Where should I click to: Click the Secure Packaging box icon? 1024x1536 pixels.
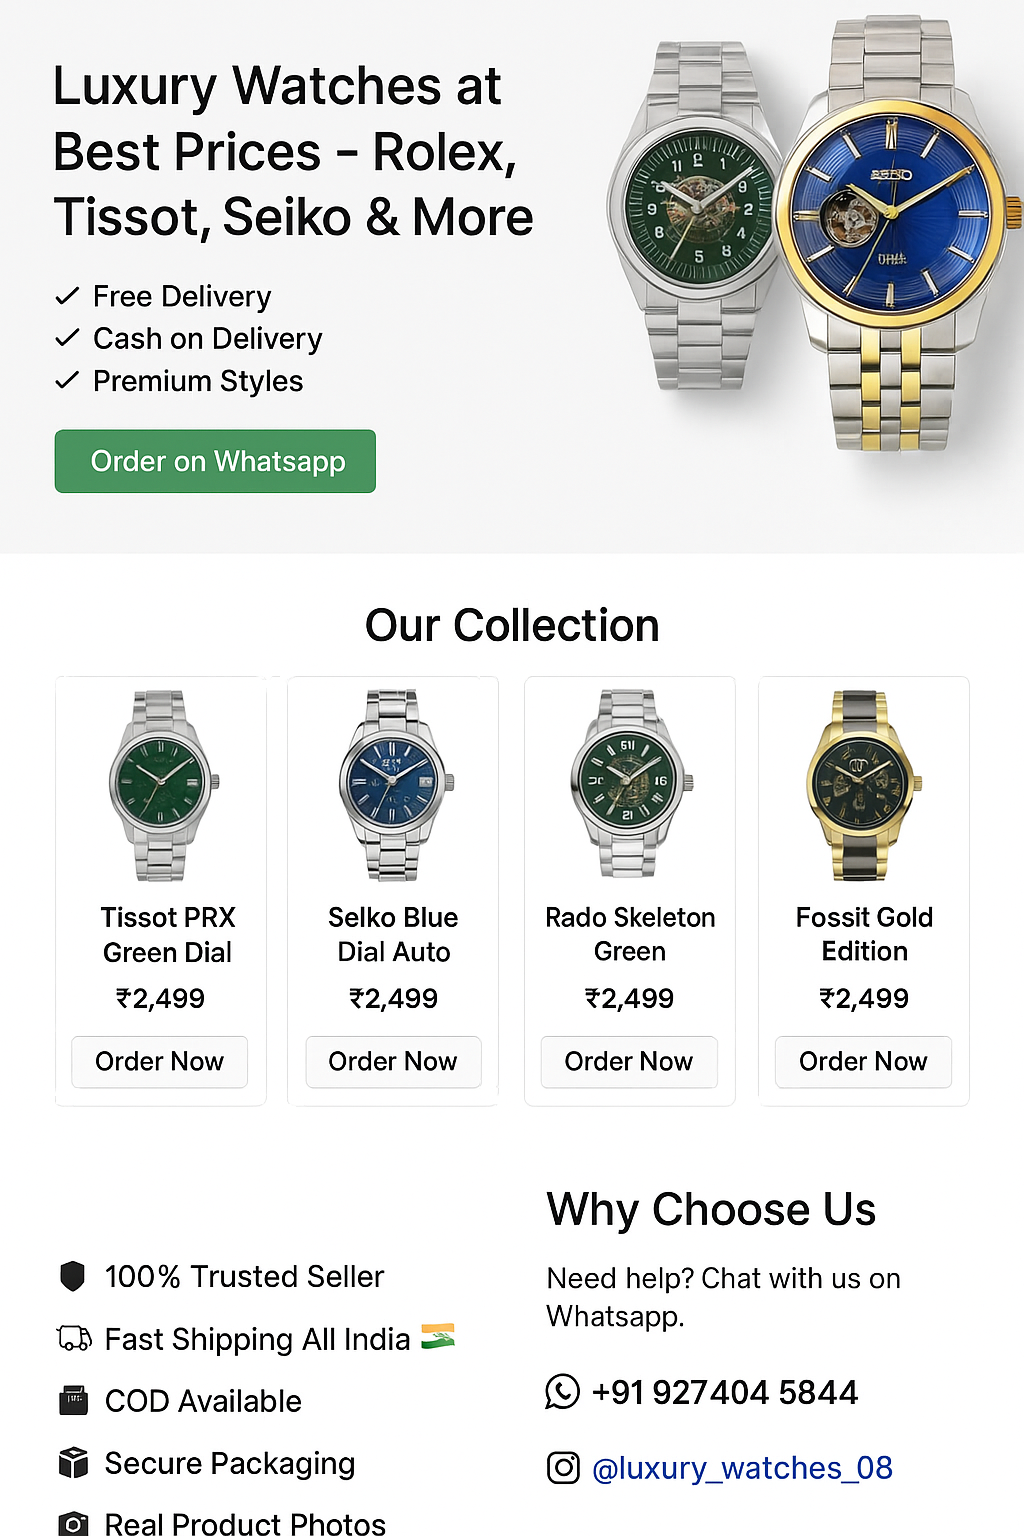73,1462
